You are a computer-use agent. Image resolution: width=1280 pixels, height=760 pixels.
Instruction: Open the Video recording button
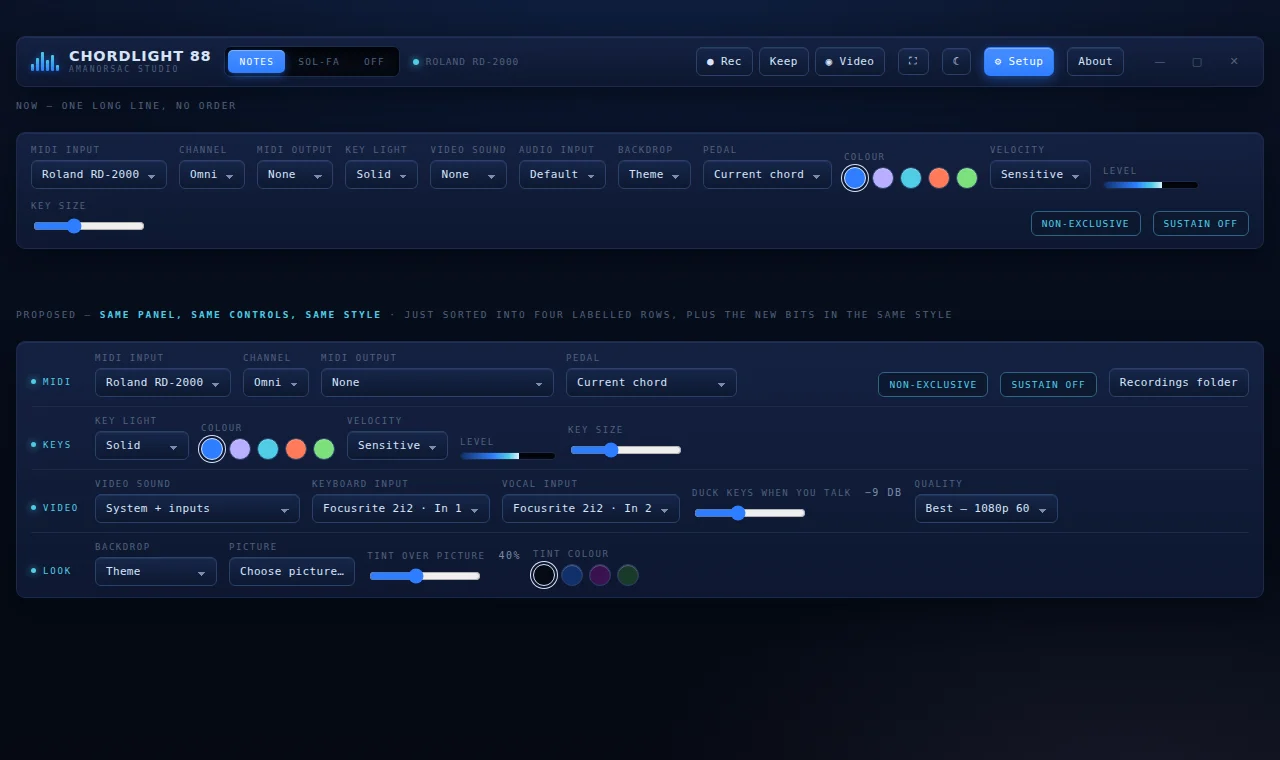[850, 62]
